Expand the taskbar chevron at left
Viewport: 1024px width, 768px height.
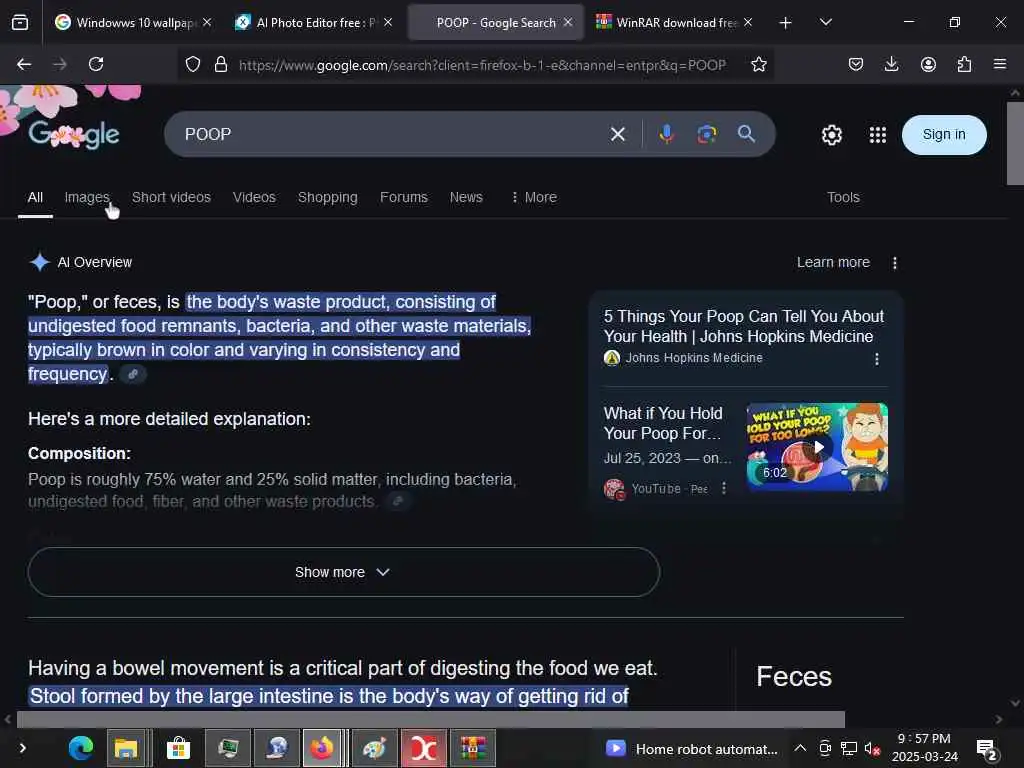click(22, 748)
